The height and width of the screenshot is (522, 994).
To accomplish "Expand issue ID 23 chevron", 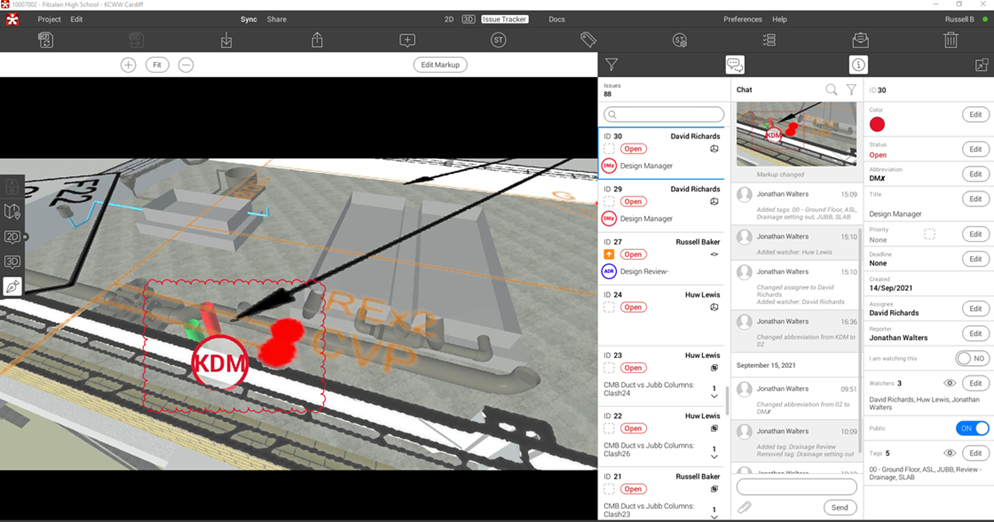I will coord(714,397).
